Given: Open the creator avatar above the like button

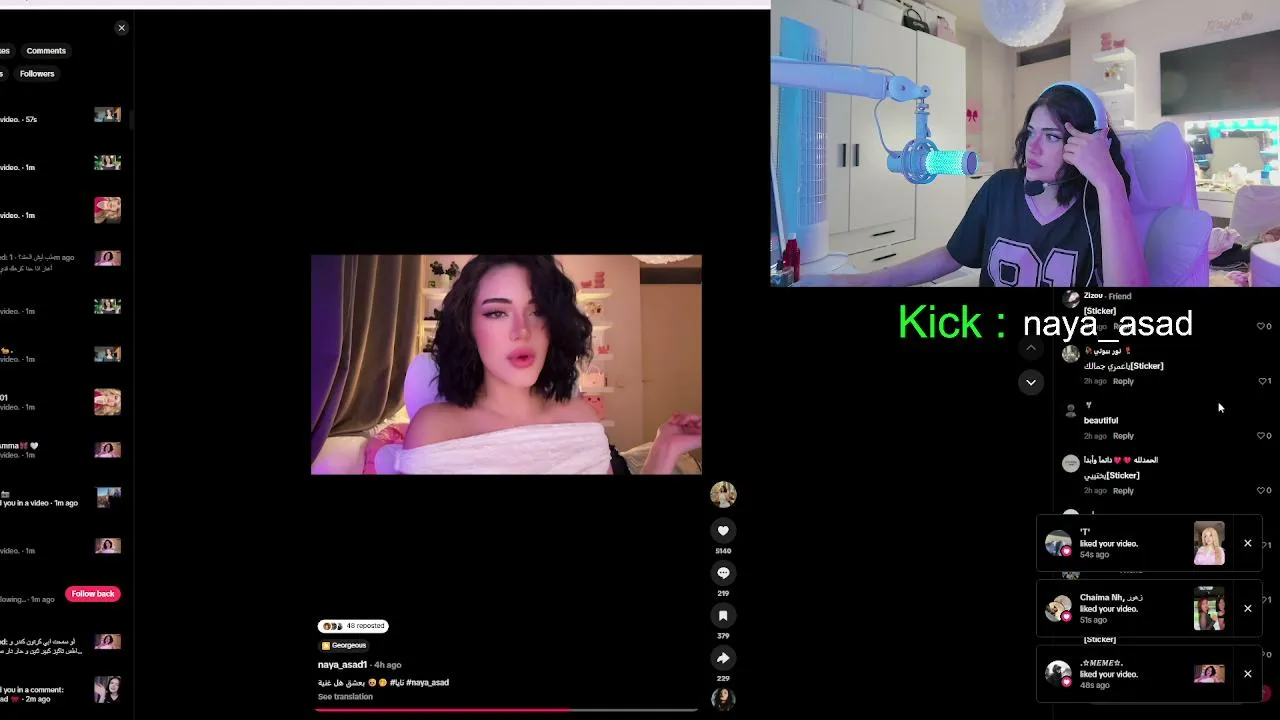Looking at the screenshot, I should coord(723,494).
